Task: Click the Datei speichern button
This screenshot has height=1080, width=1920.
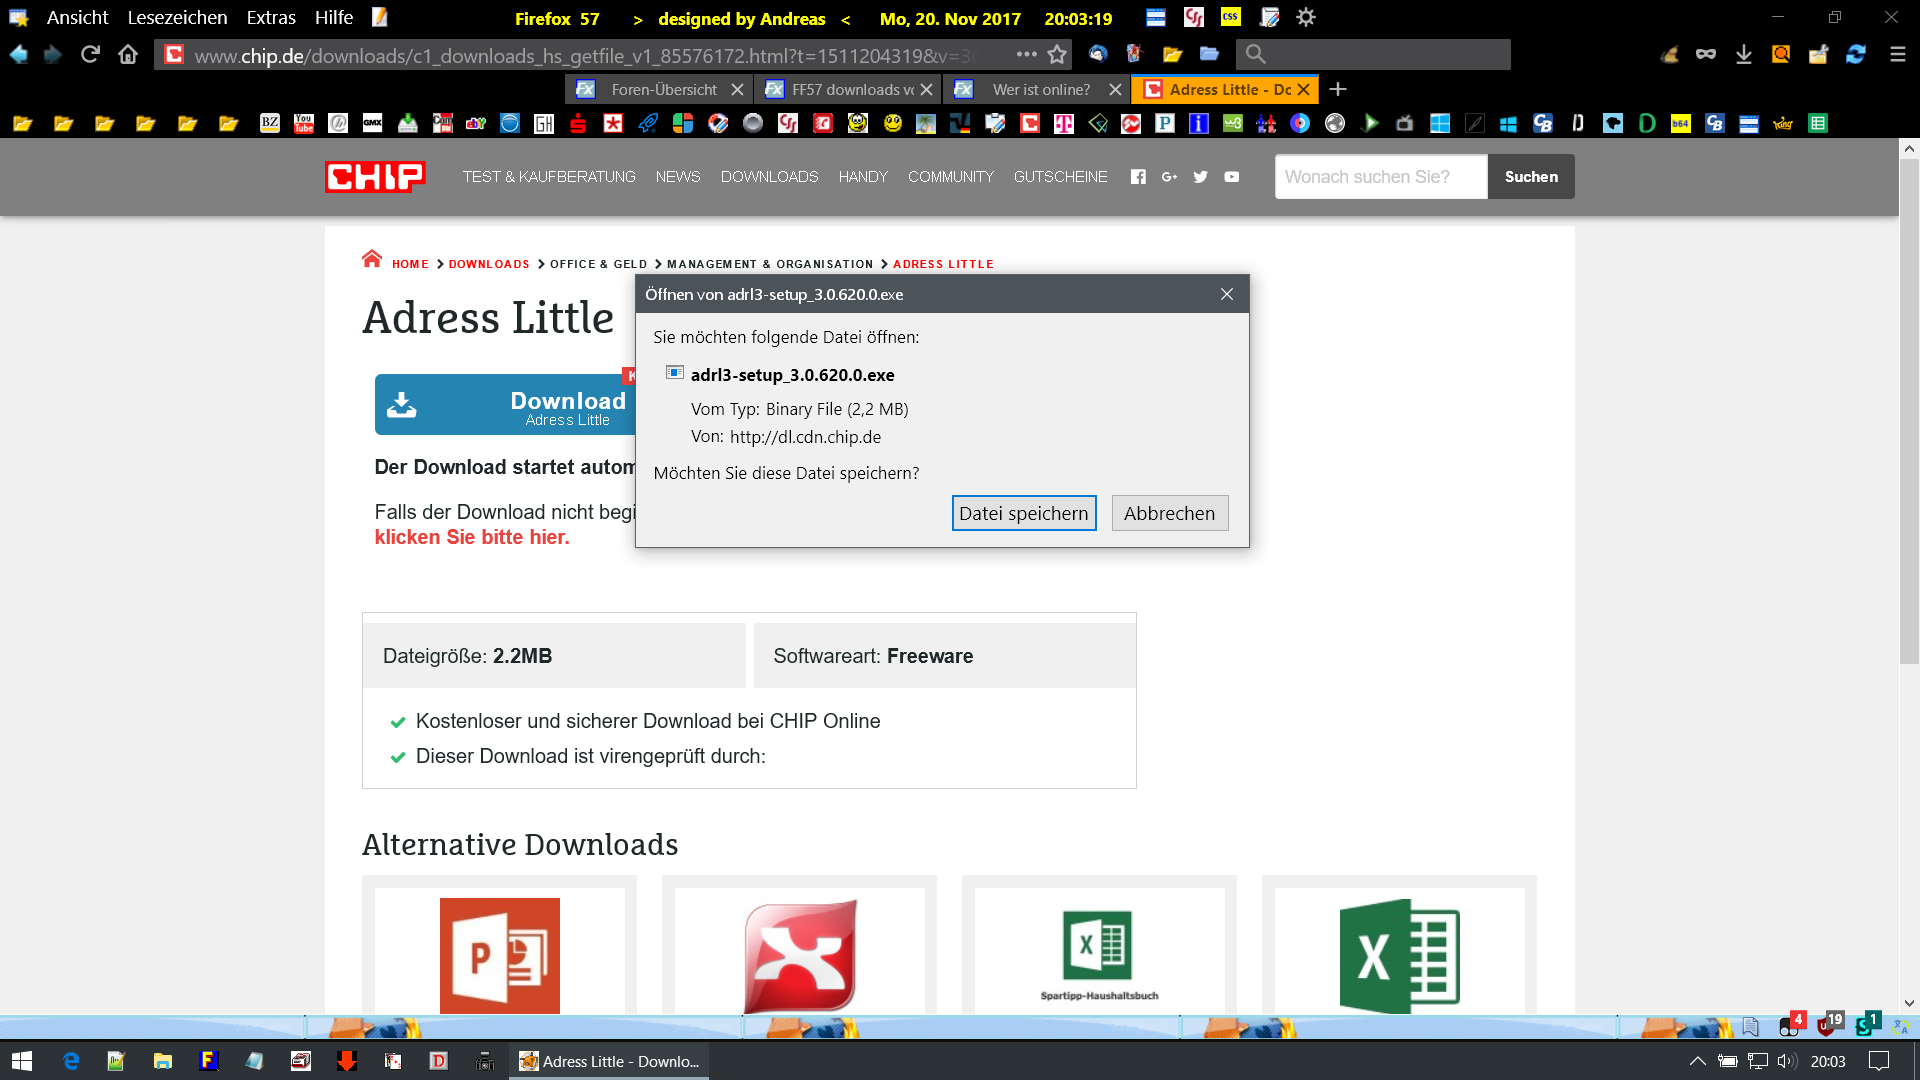Action: [x=1023, y=513]
